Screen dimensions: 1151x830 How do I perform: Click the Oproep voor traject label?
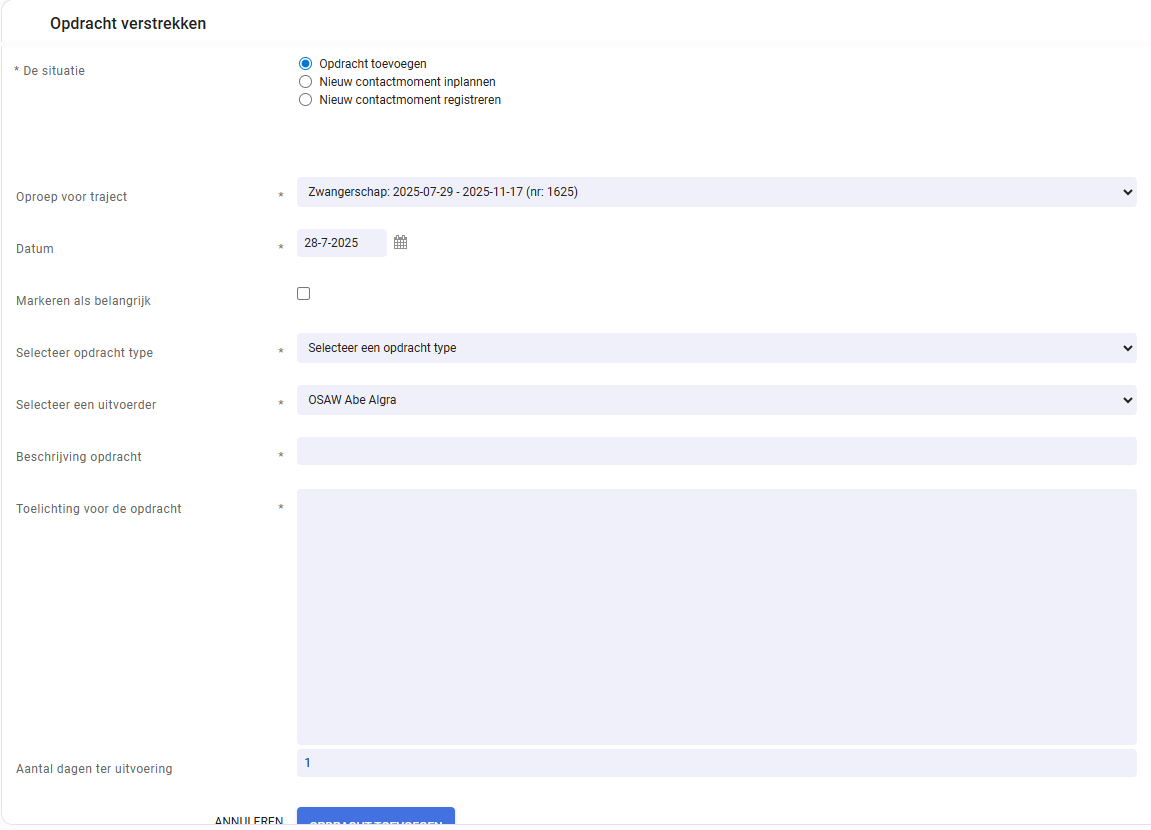click(71, 197)
